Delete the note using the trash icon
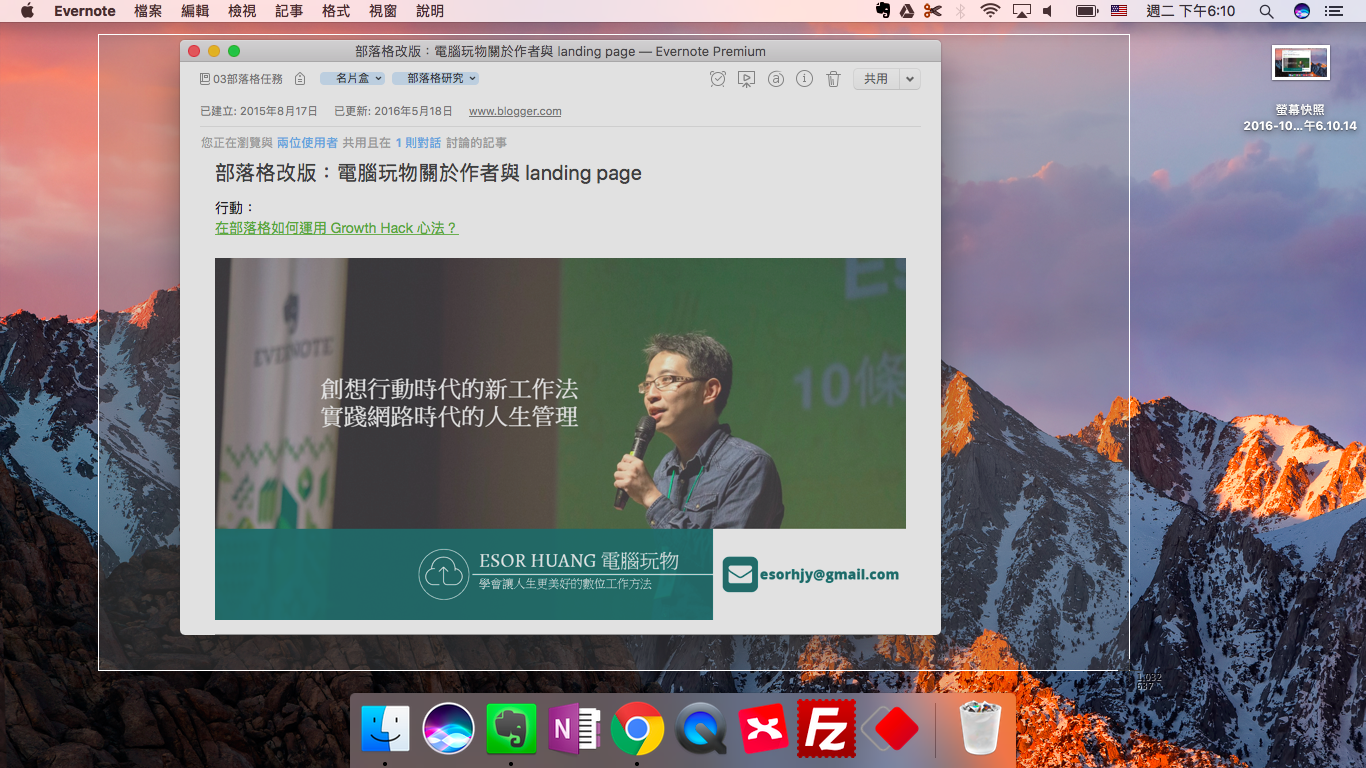Screen dimensions: 1366x768 [x=833, y=79]
